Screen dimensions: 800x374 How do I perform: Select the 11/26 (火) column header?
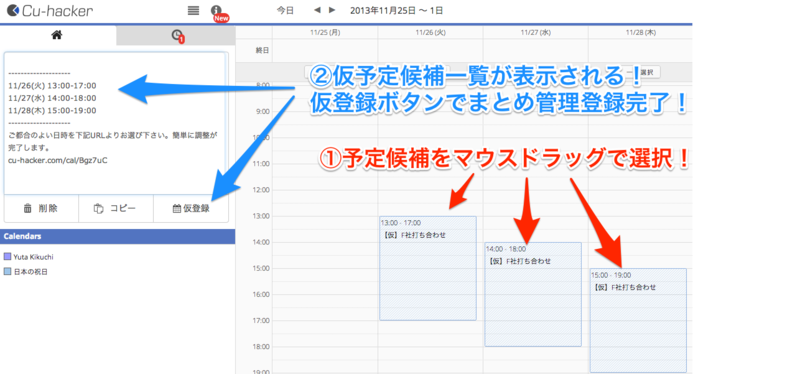431,32
